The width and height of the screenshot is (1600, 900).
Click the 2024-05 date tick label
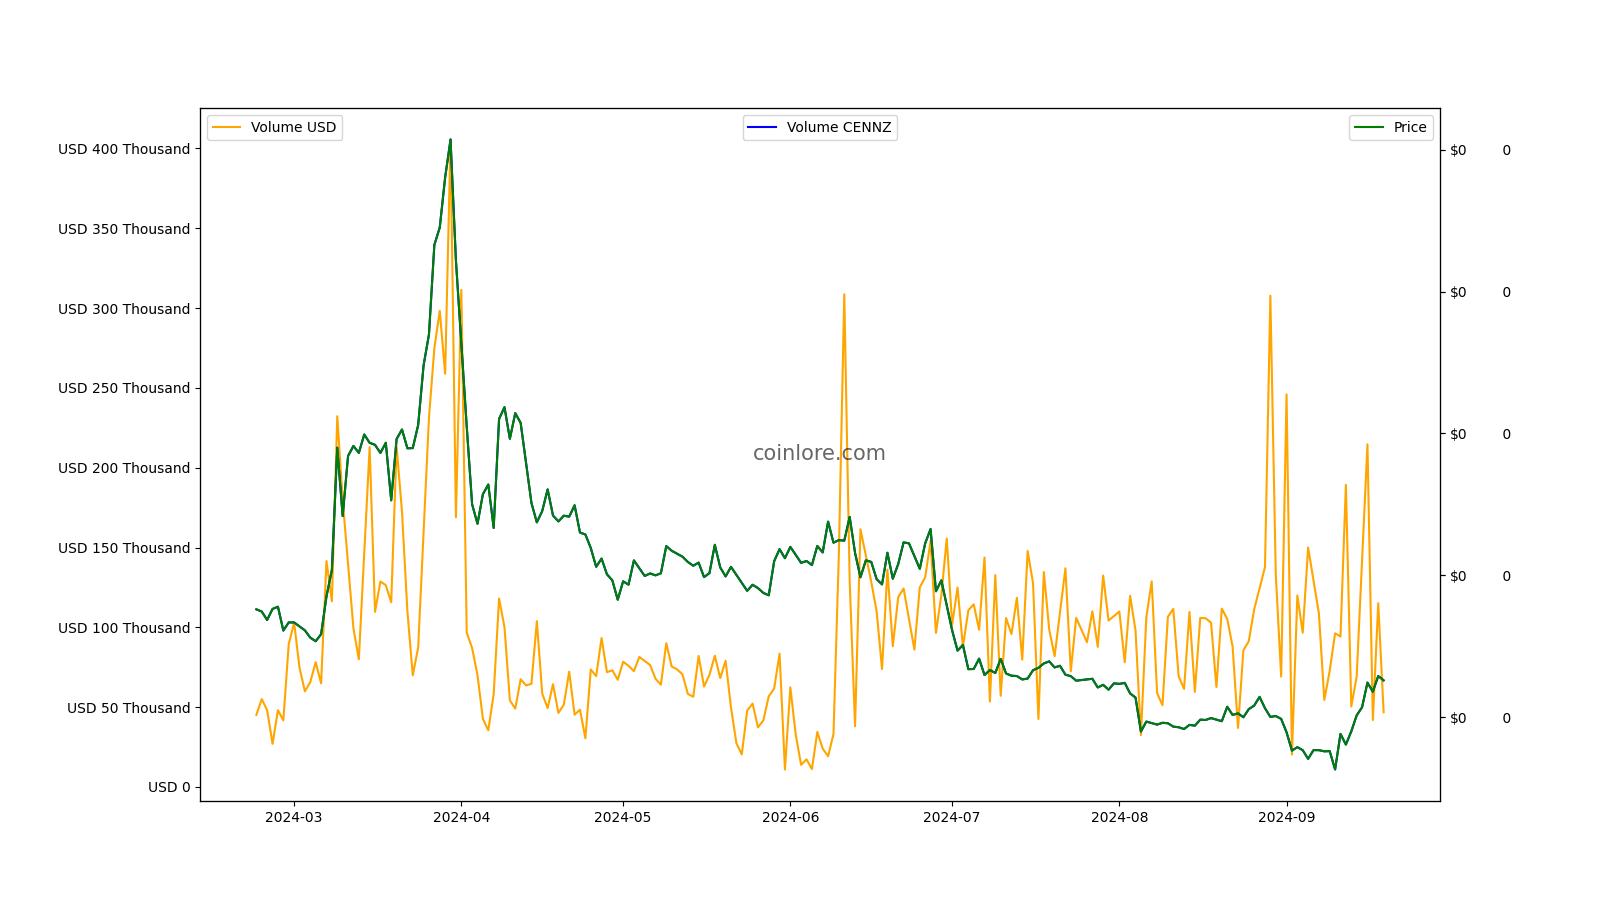click(x=623, y=817)
